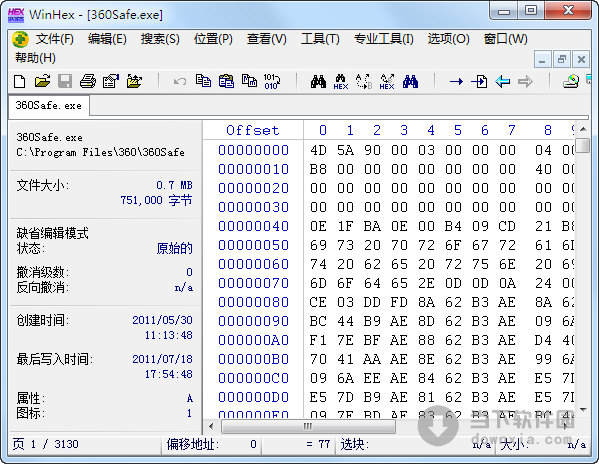Open the 搜索(S) menu
This screenshot has width=599, height=464.
pyautogui.click(x=160, y=39)
